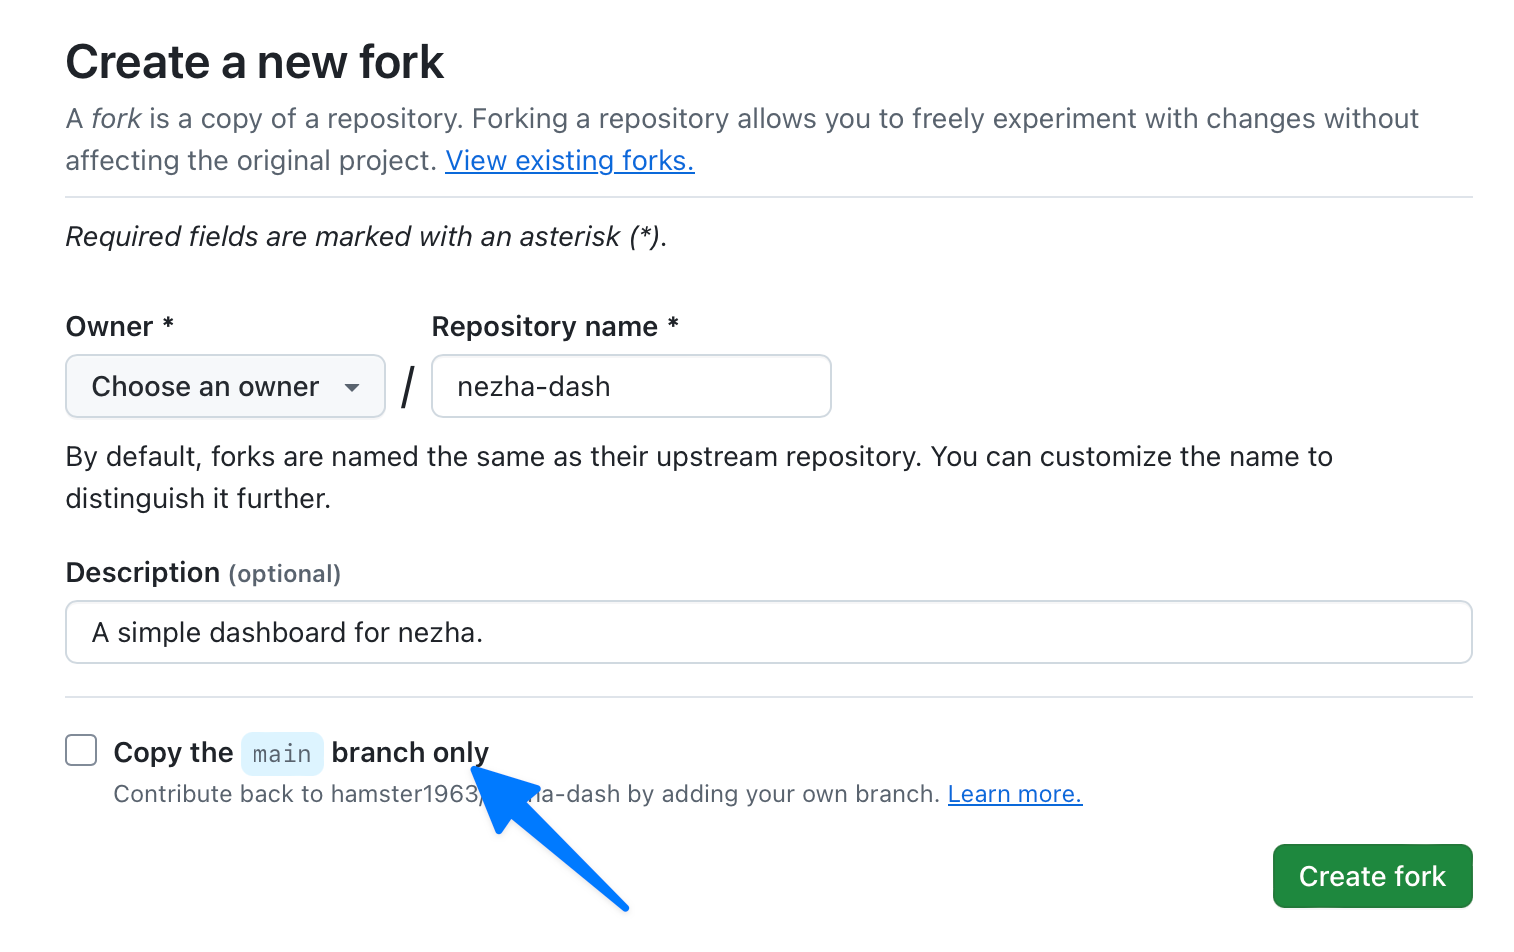Image resolution: width=1514 pixels, height=952 pixels.
Task: Click the "Owner *" label
Action: point(118,326)
